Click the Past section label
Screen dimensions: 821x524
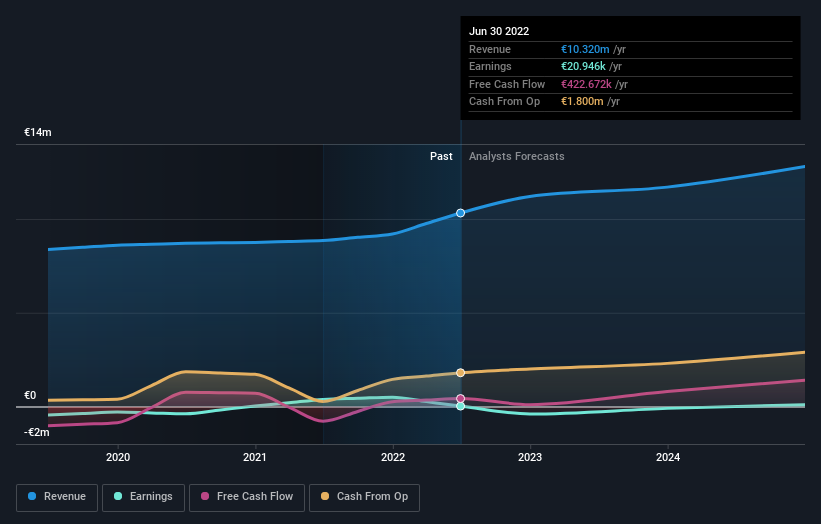[x=441, y=156]
